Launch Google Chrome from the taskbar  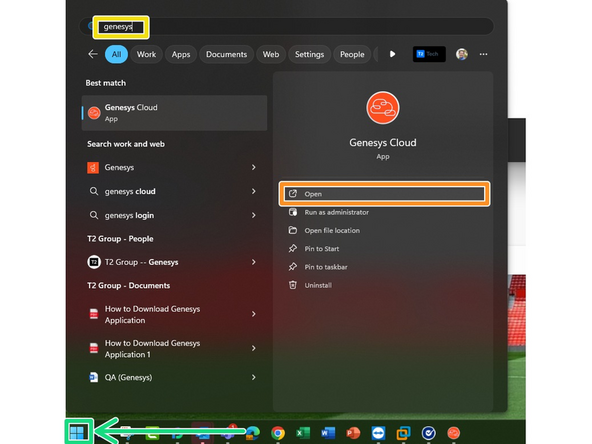click(x=278, y=433)
